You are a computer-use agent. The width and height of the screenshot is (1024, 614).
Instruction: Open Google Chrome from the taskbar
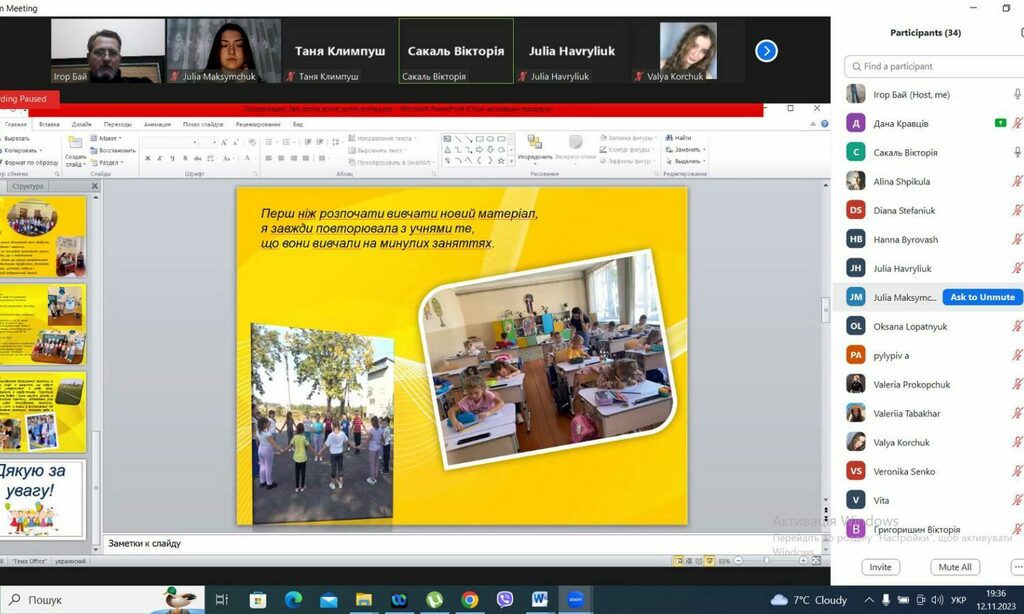pos(469,600)
